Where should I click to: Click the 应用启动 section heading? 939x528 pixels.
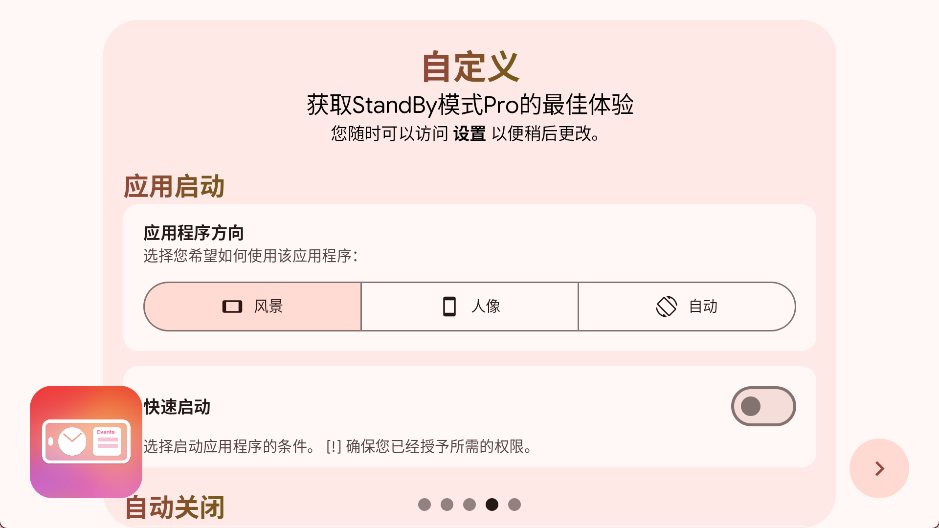click(x=174, y=187)
